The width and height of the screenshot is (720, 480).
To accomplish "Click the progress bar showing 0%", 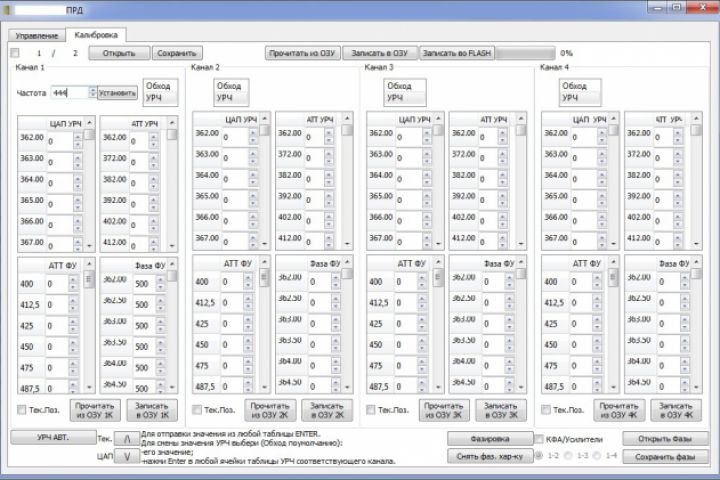I will click(x=525, y=53).
